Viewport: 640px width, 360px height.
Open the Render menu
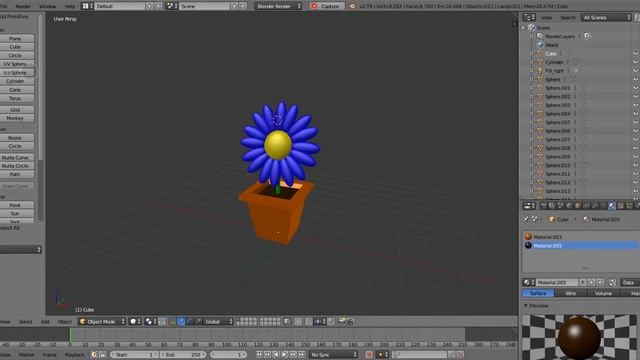click(x=23, y=6)
